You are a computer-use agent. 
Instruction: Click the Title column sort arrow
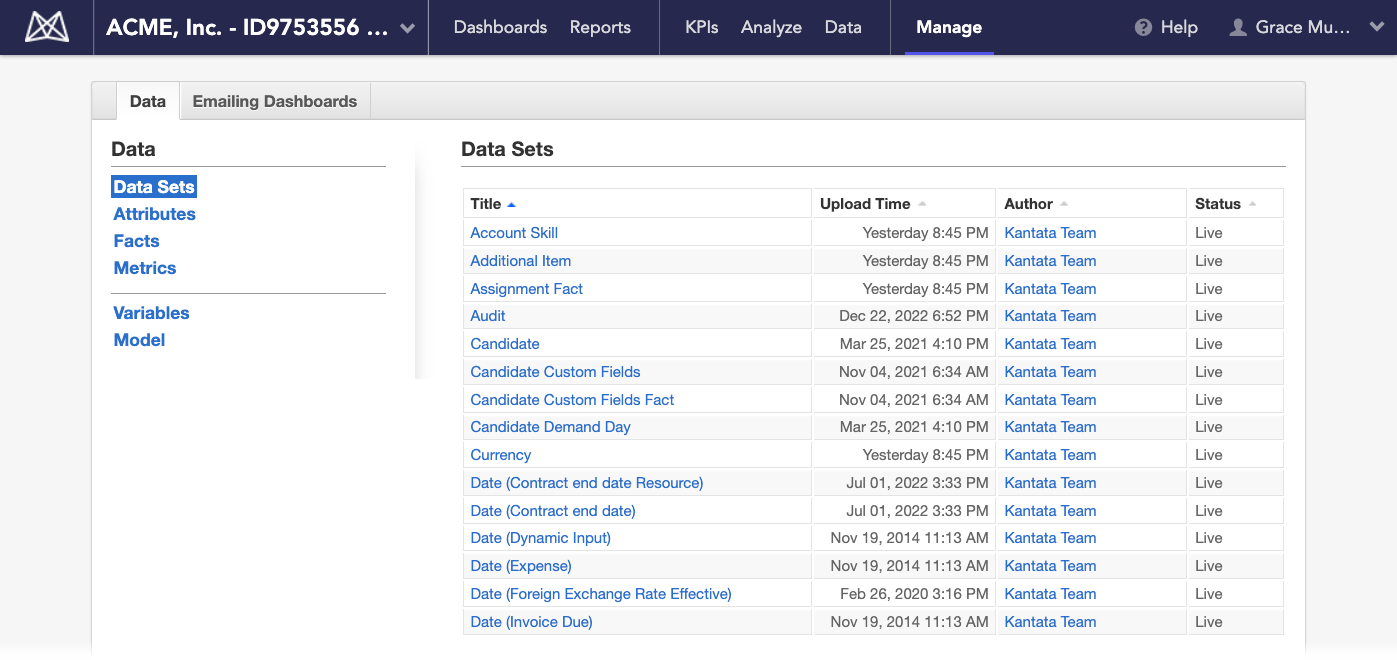click(512, 204)
